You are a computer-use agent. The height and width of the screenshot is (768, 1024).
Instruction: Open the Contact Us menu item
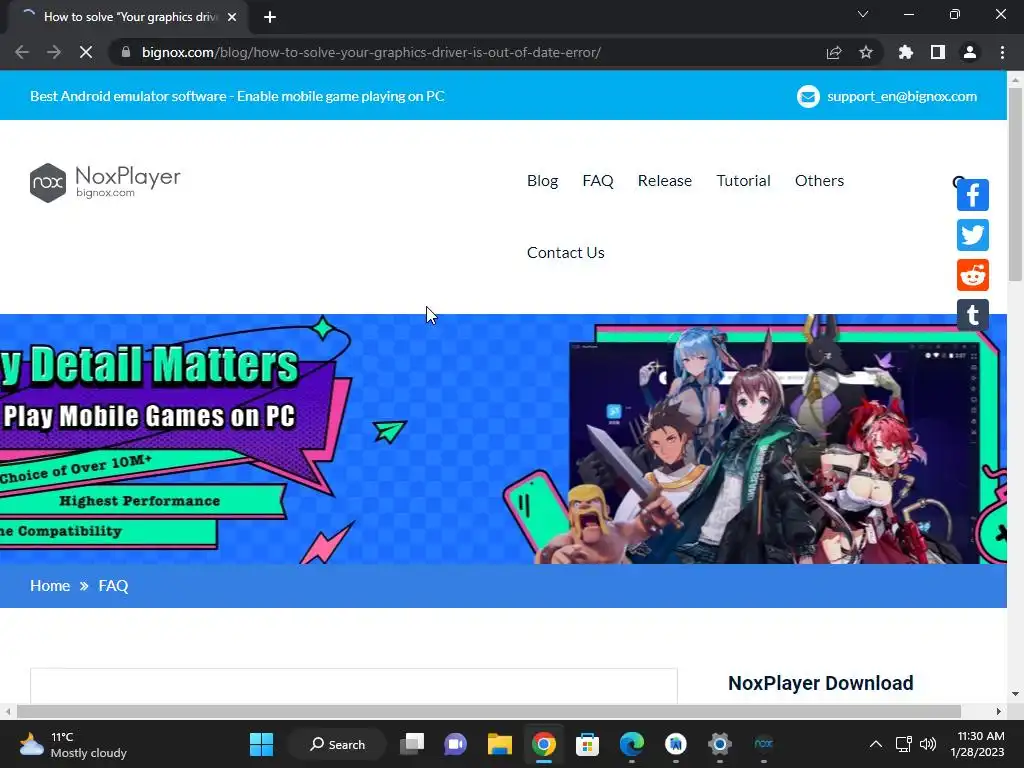566,253
